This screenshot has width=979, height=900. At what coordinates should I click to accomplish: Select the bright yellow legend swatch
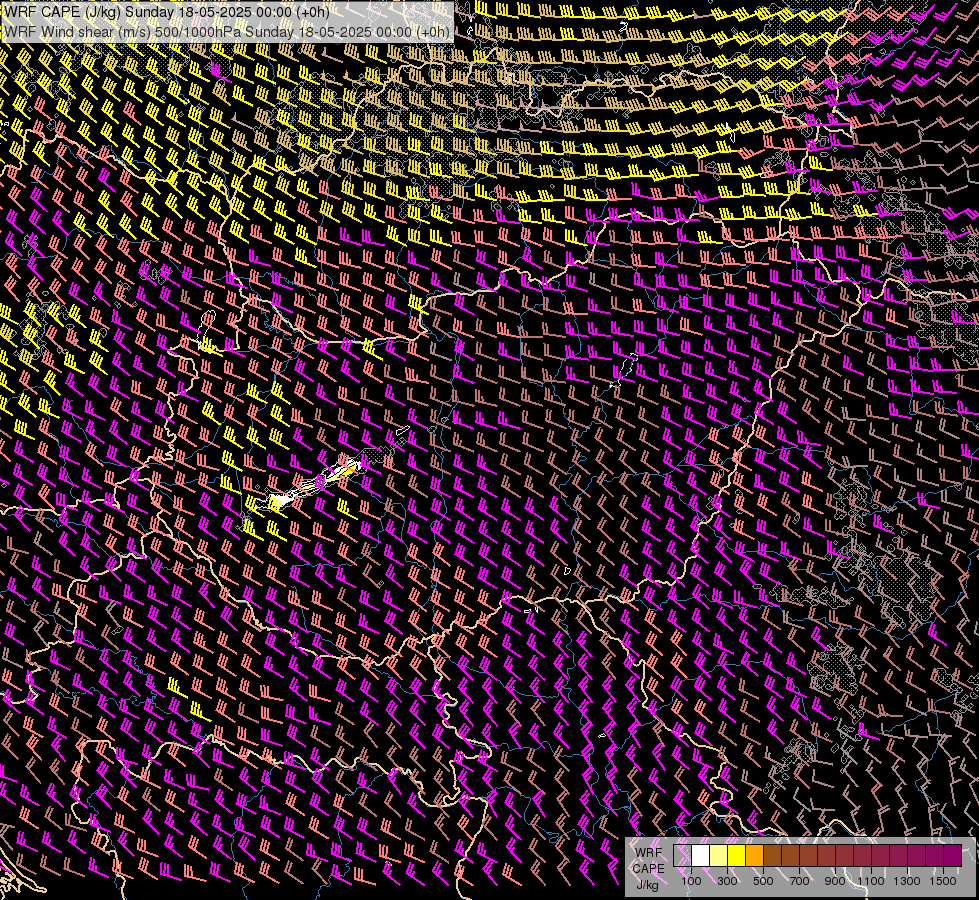click(737, 856)
